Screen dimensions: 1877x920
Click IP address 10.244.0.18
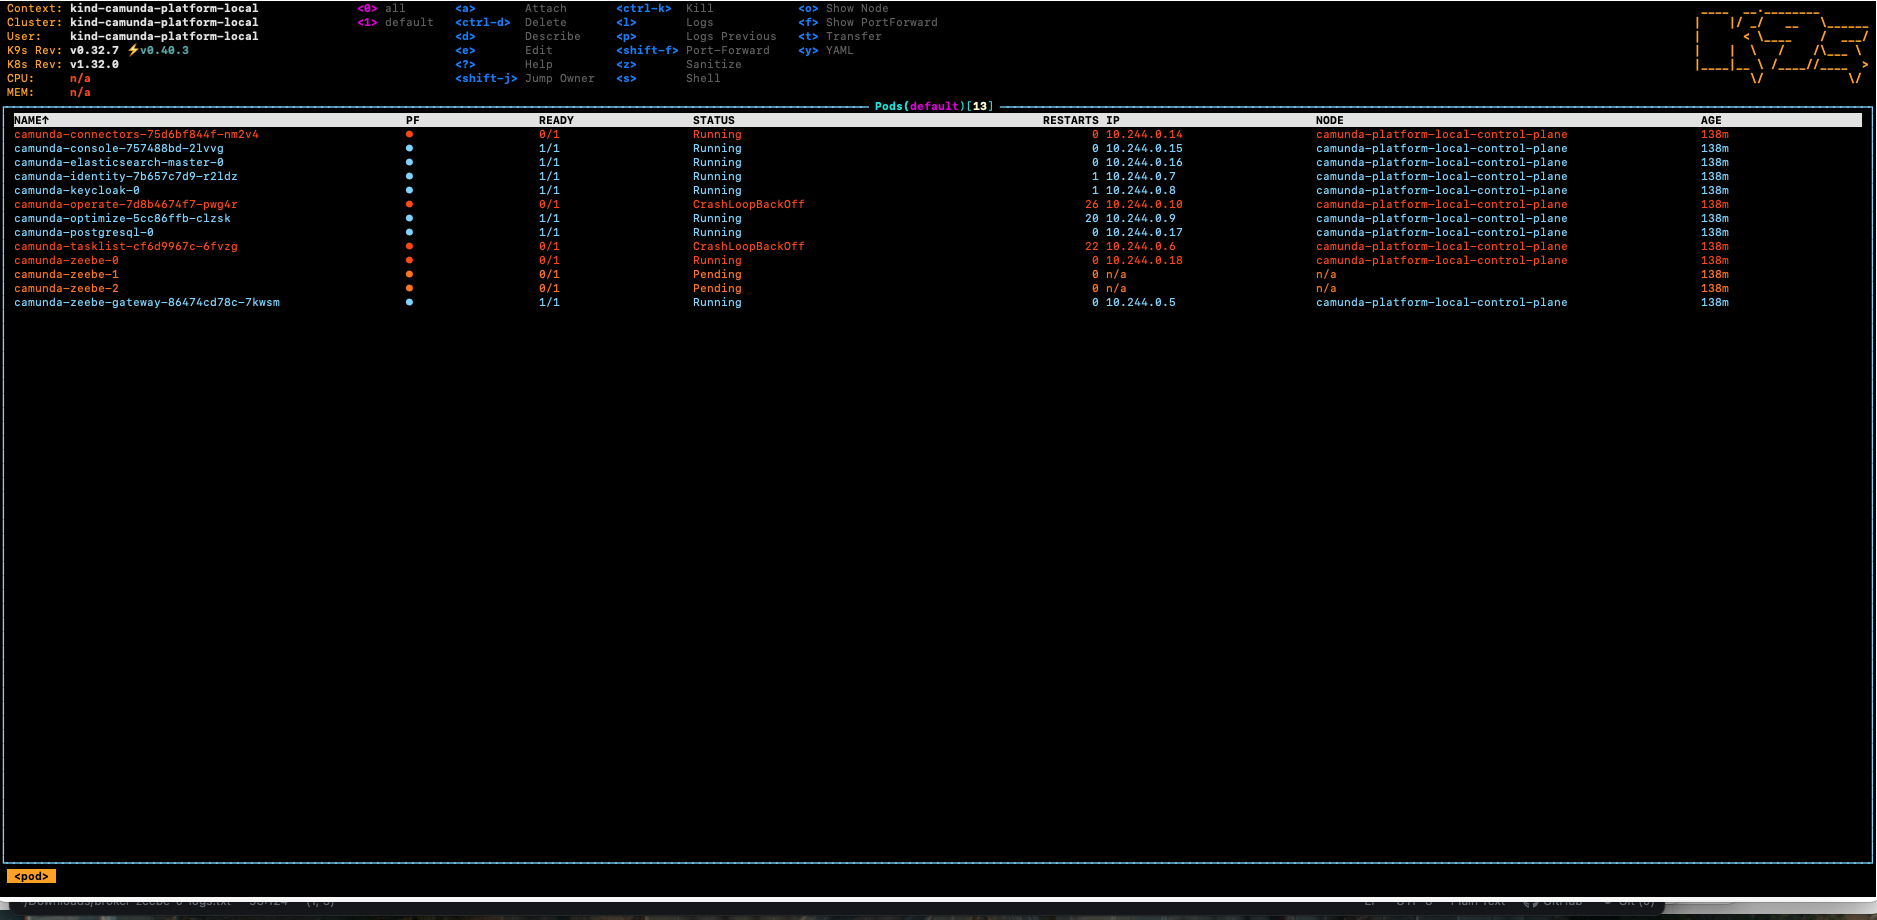[x=1144, y=260]
